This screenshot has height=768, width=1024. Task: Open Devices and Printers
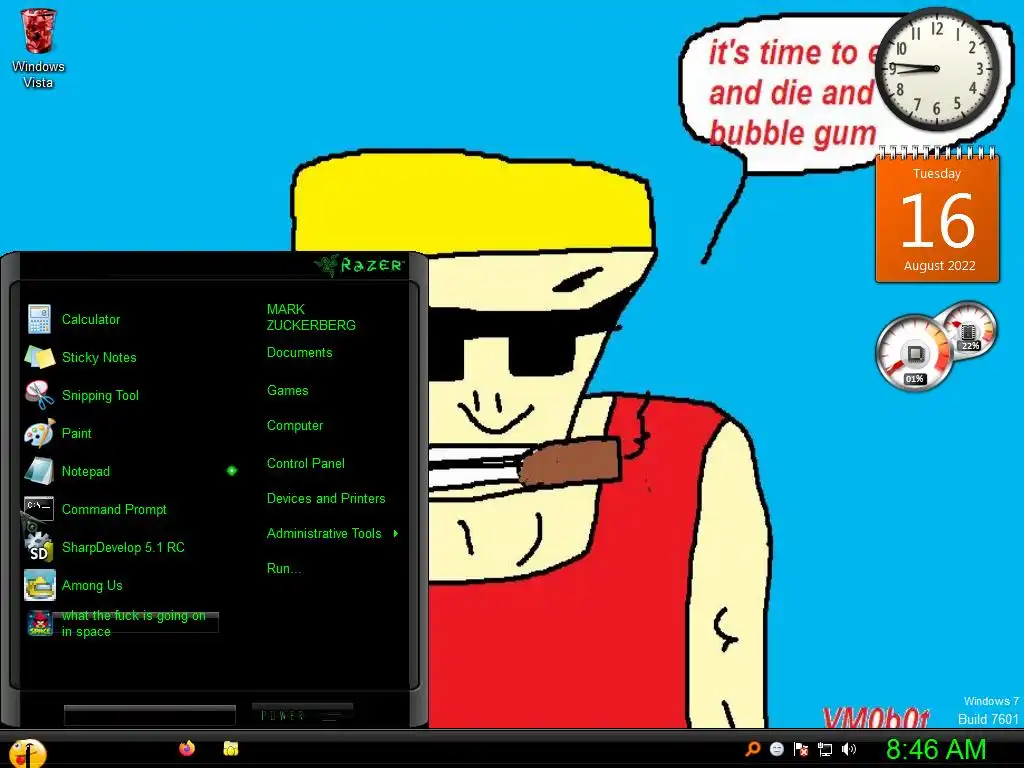[x=326, y=498]
